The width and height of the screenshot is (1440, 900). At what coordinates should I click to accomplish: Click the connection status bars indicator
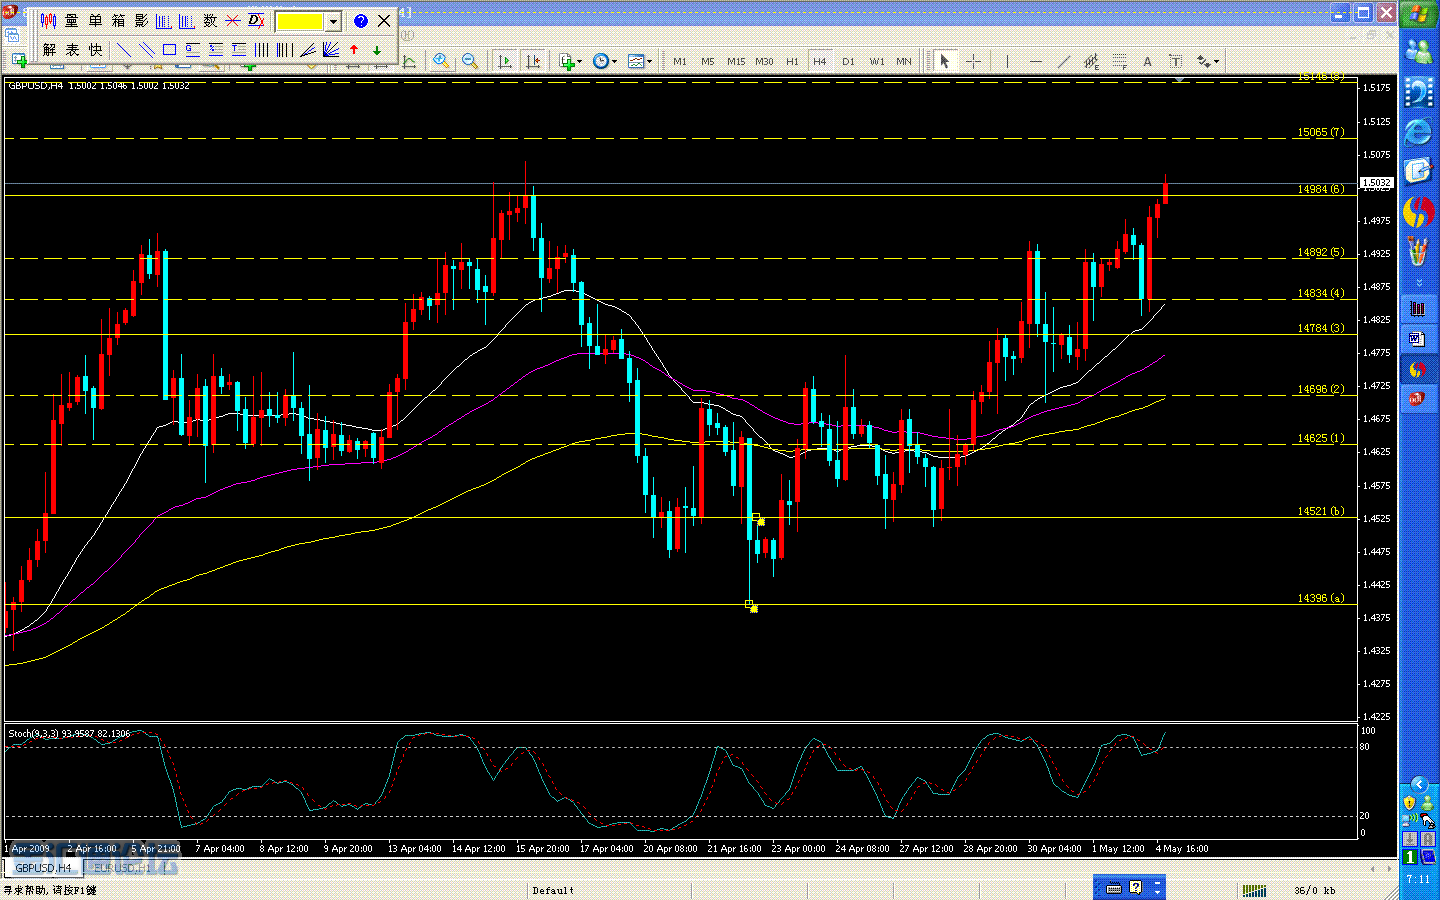[x=1254, y=890]
